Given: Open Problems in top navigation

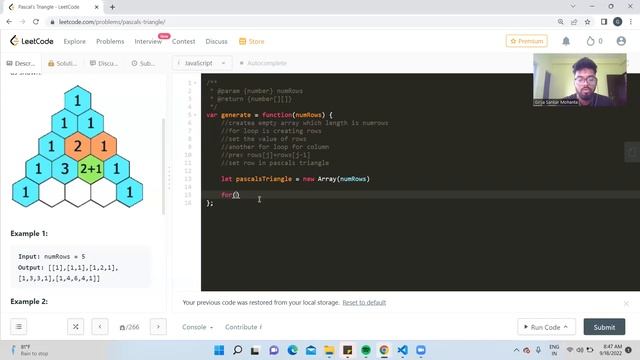Looking at the screenshot, I should [x=110, y=41].
